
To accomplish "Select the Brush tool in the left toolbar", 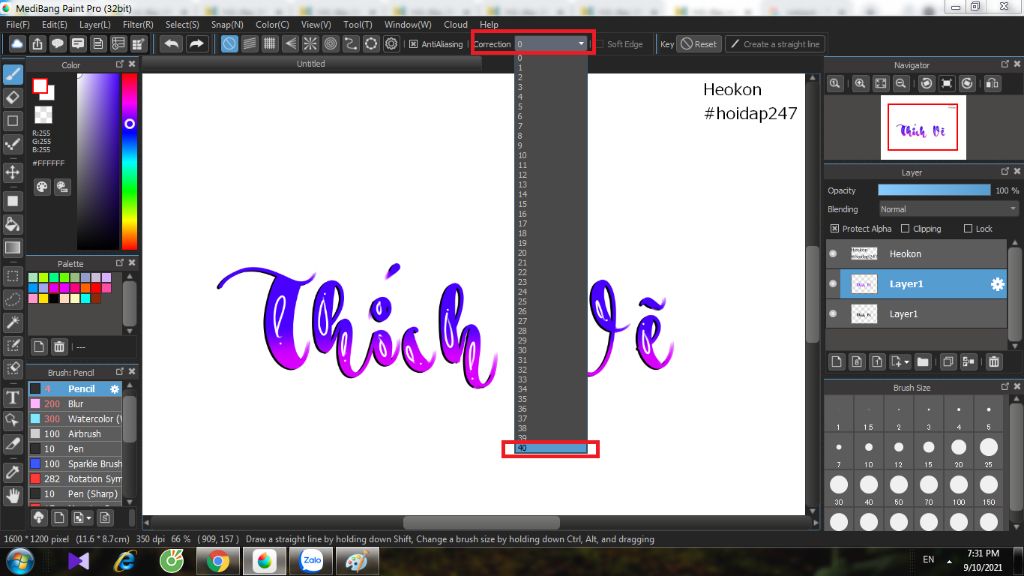I will (x=12, y=74).
